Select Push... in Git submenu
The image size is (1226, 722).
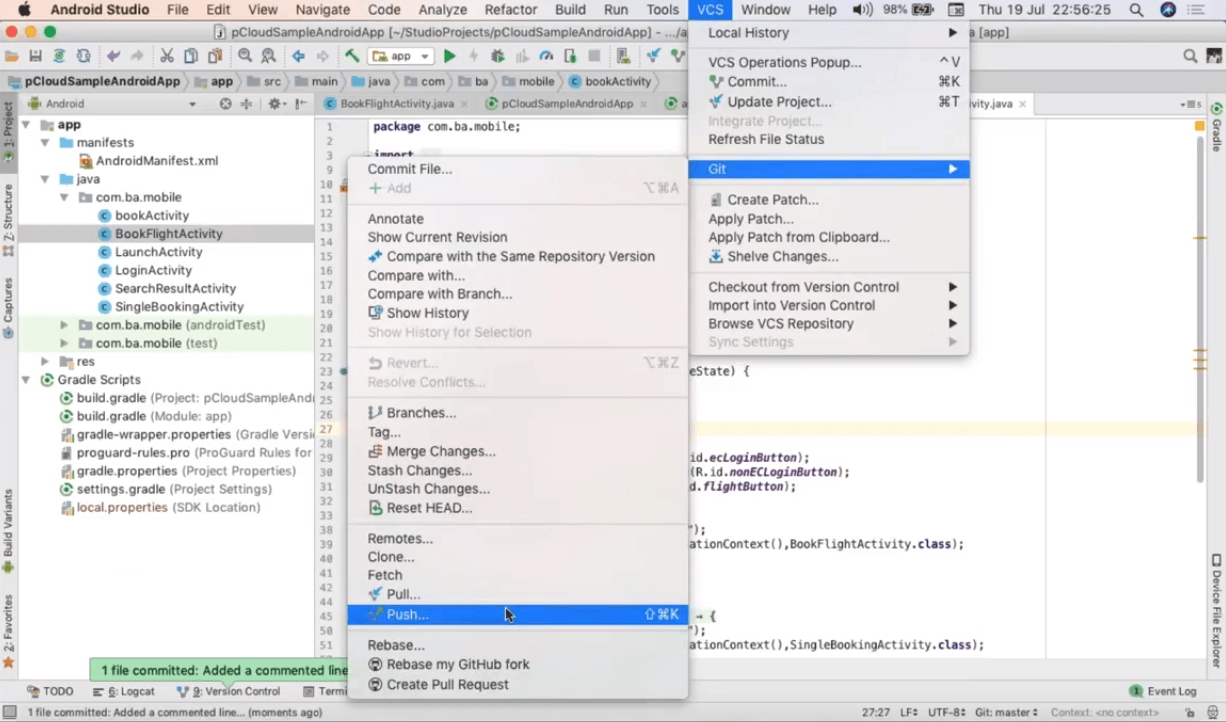[518, 615]
